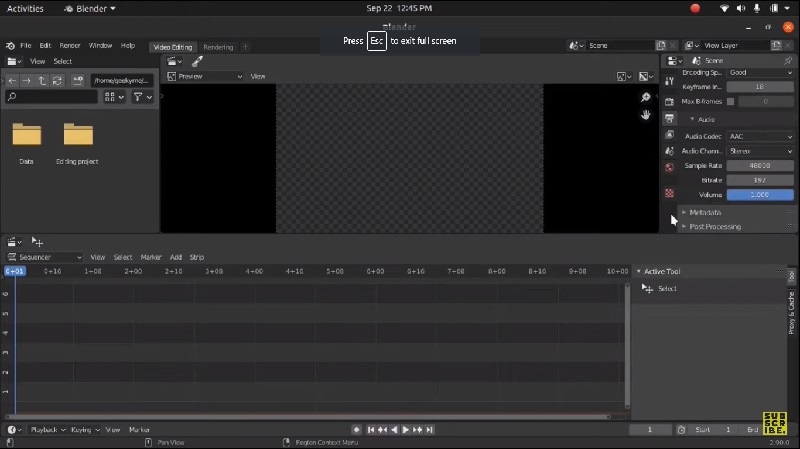
Task: Jump to next keyframe
Action: click(x=418, y=430)
